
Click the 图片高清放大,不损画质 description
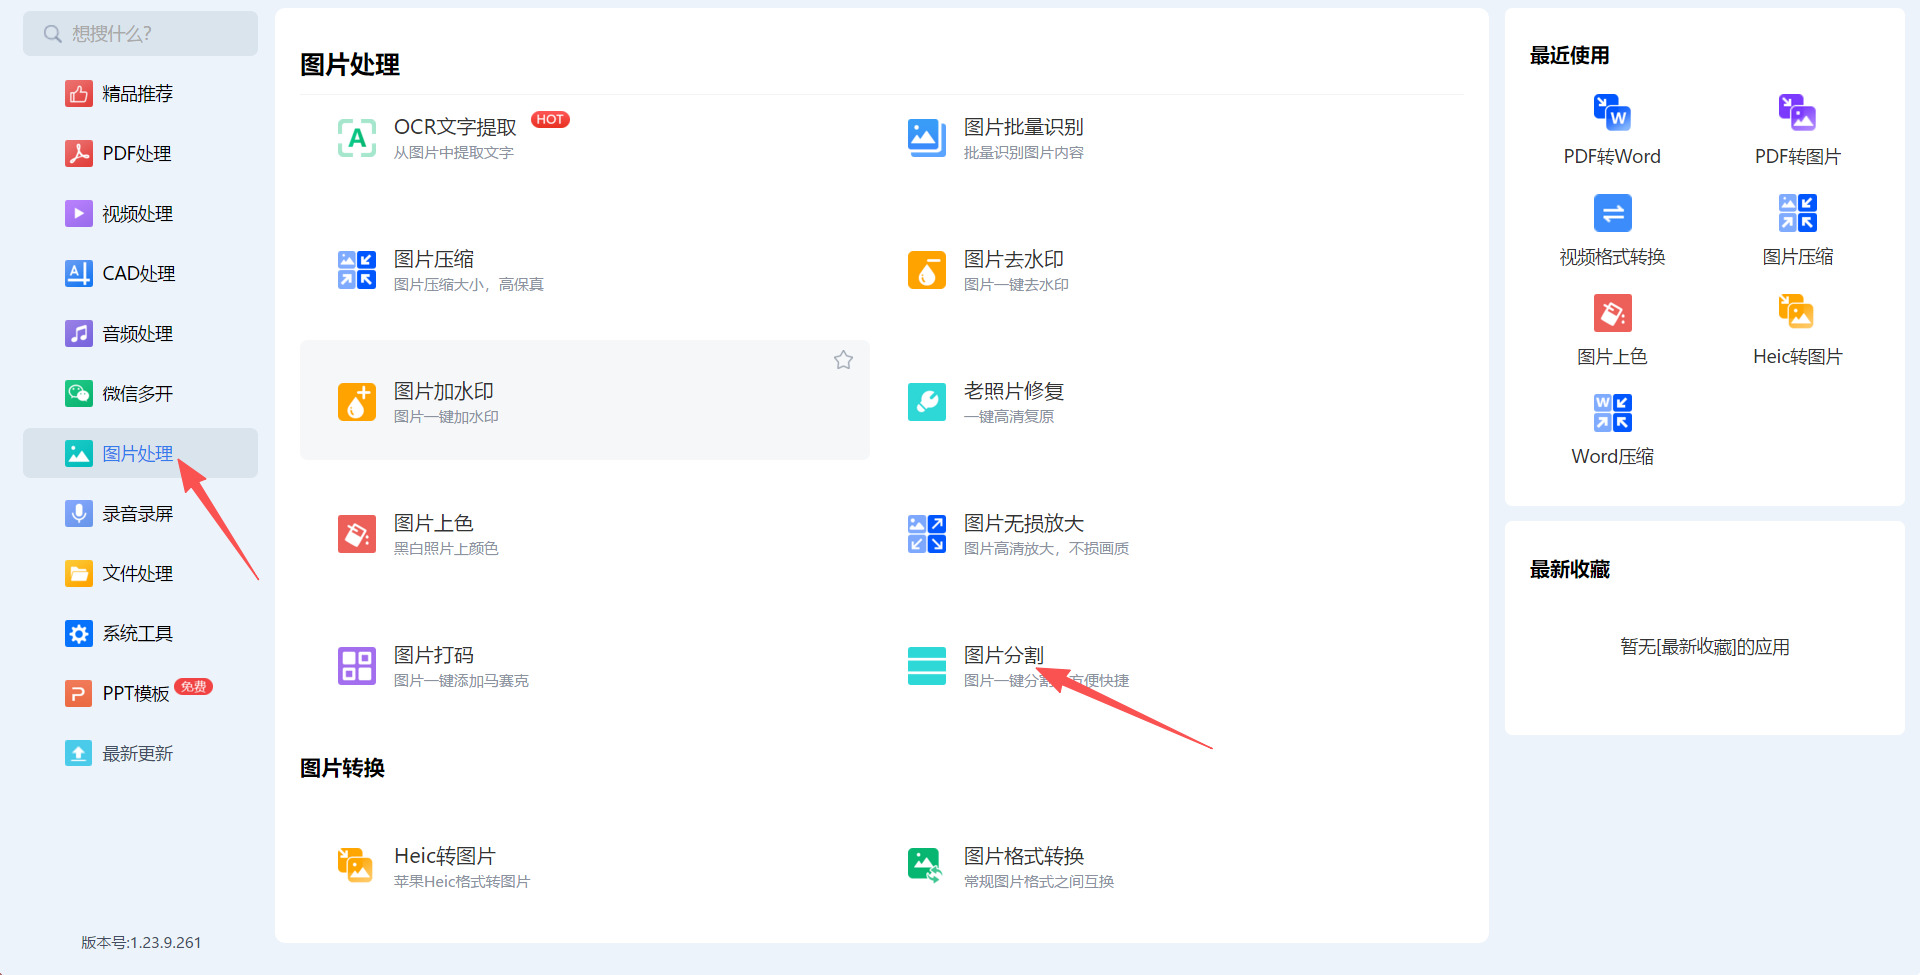point(1046,549)
